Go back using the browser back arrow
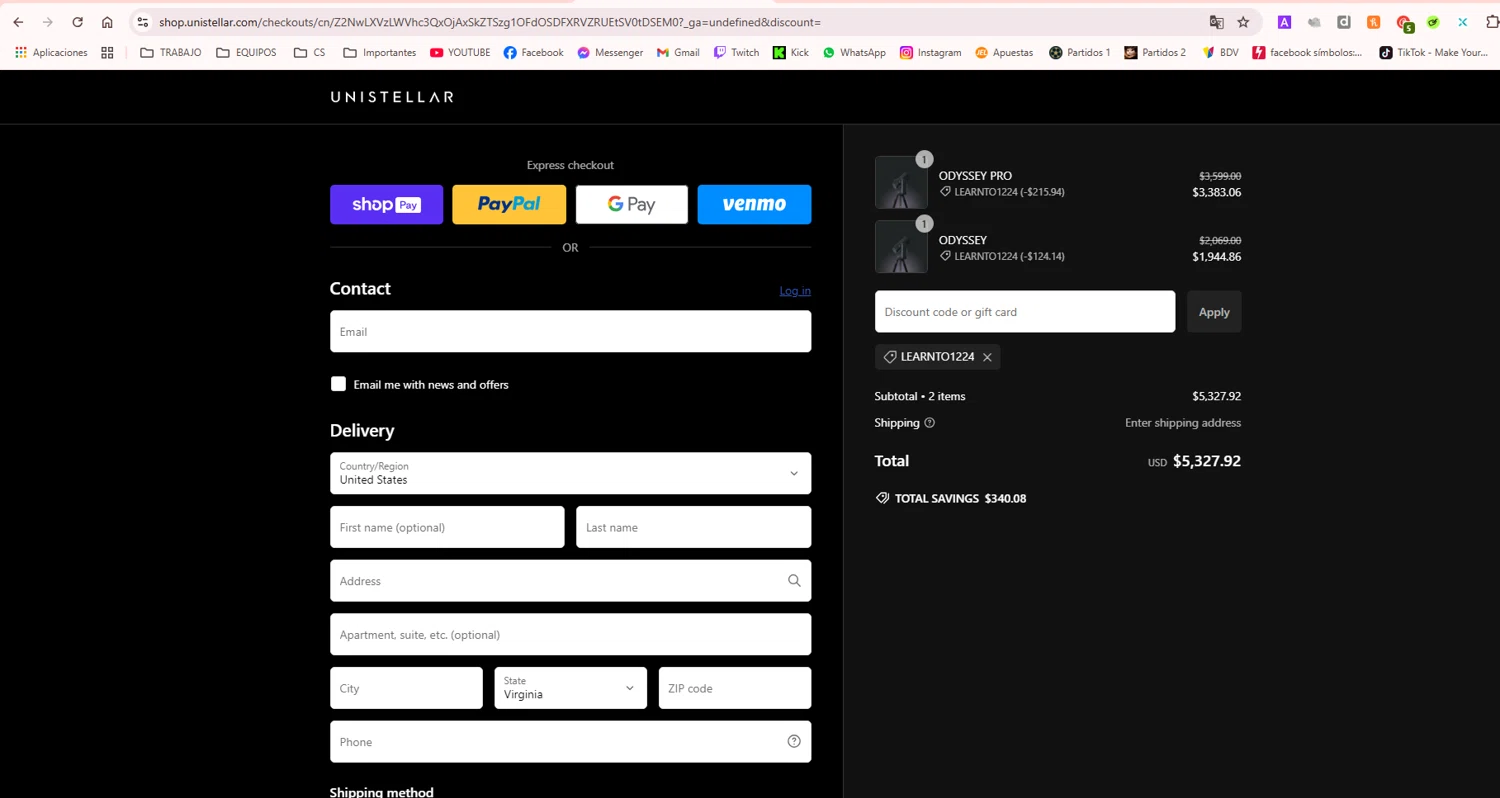This screenshot has width=1500, height=798. pos(18,22)
